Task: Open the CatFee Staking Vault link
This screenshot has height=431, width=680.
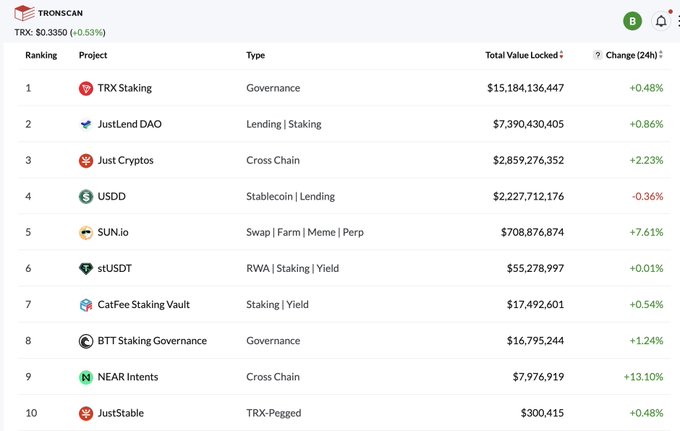Action: tap(144, 304)
